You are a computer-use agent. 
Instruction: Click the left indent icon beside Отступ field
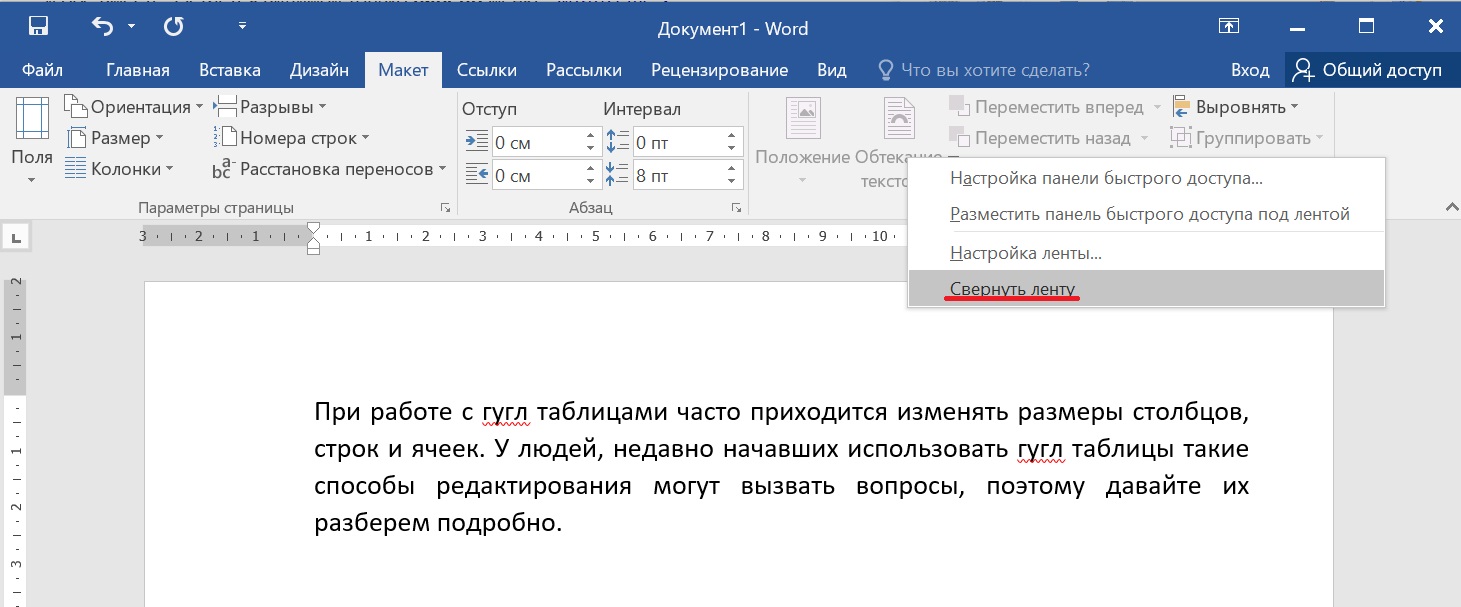point(477,142)
